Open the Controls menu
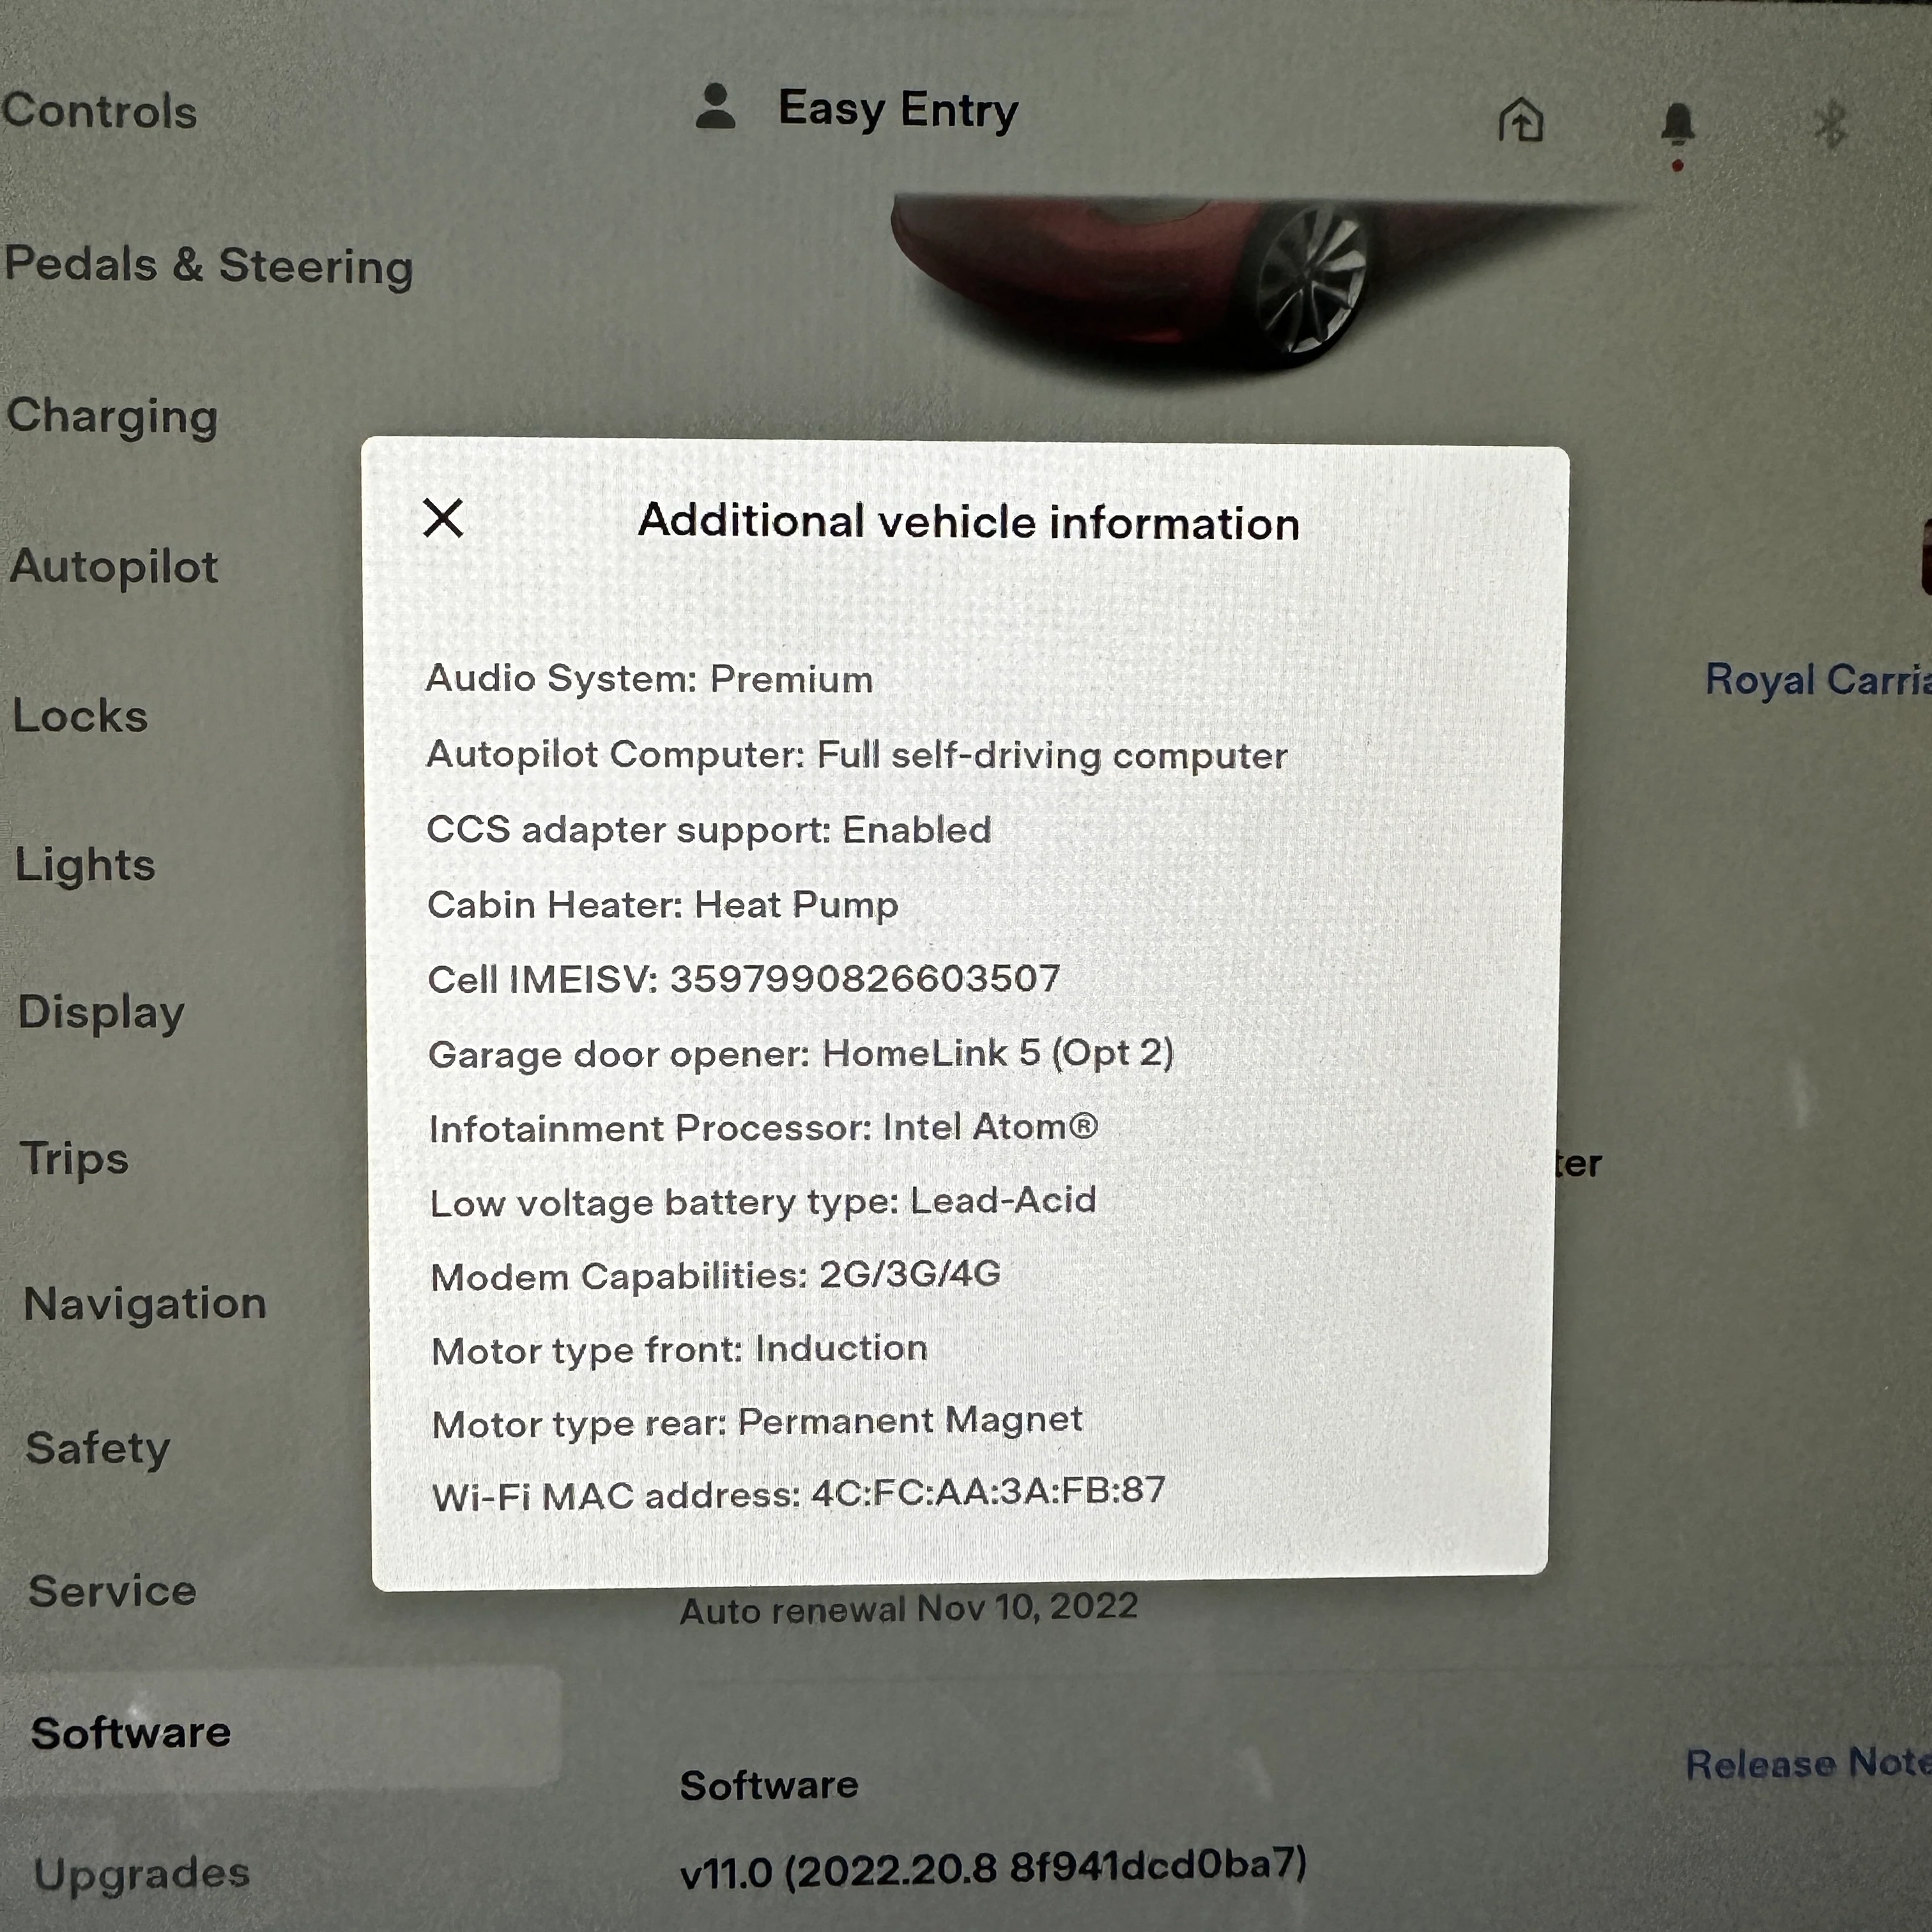The height and width of the screenshot is (1932, 1932). point(99,110)
